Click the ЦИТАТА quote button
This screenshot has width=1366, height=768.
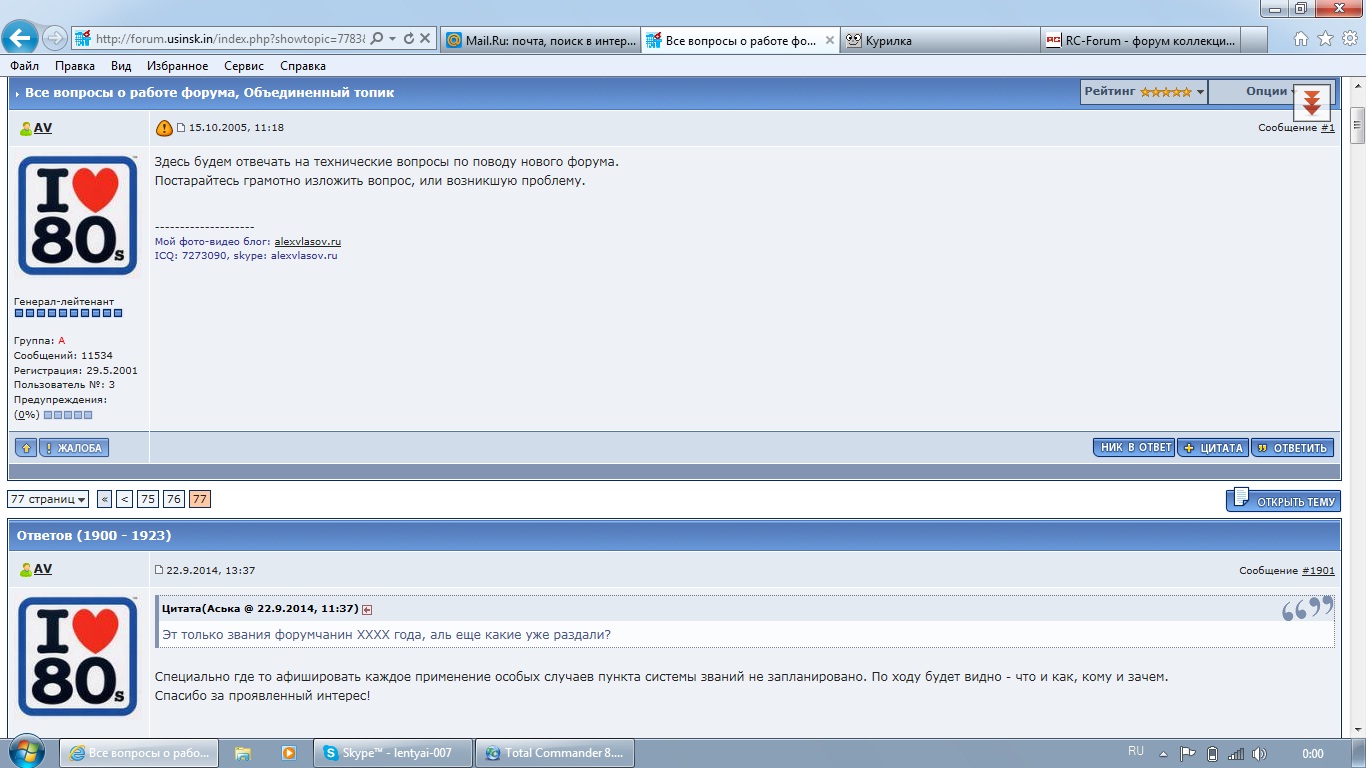(1212, 448)
